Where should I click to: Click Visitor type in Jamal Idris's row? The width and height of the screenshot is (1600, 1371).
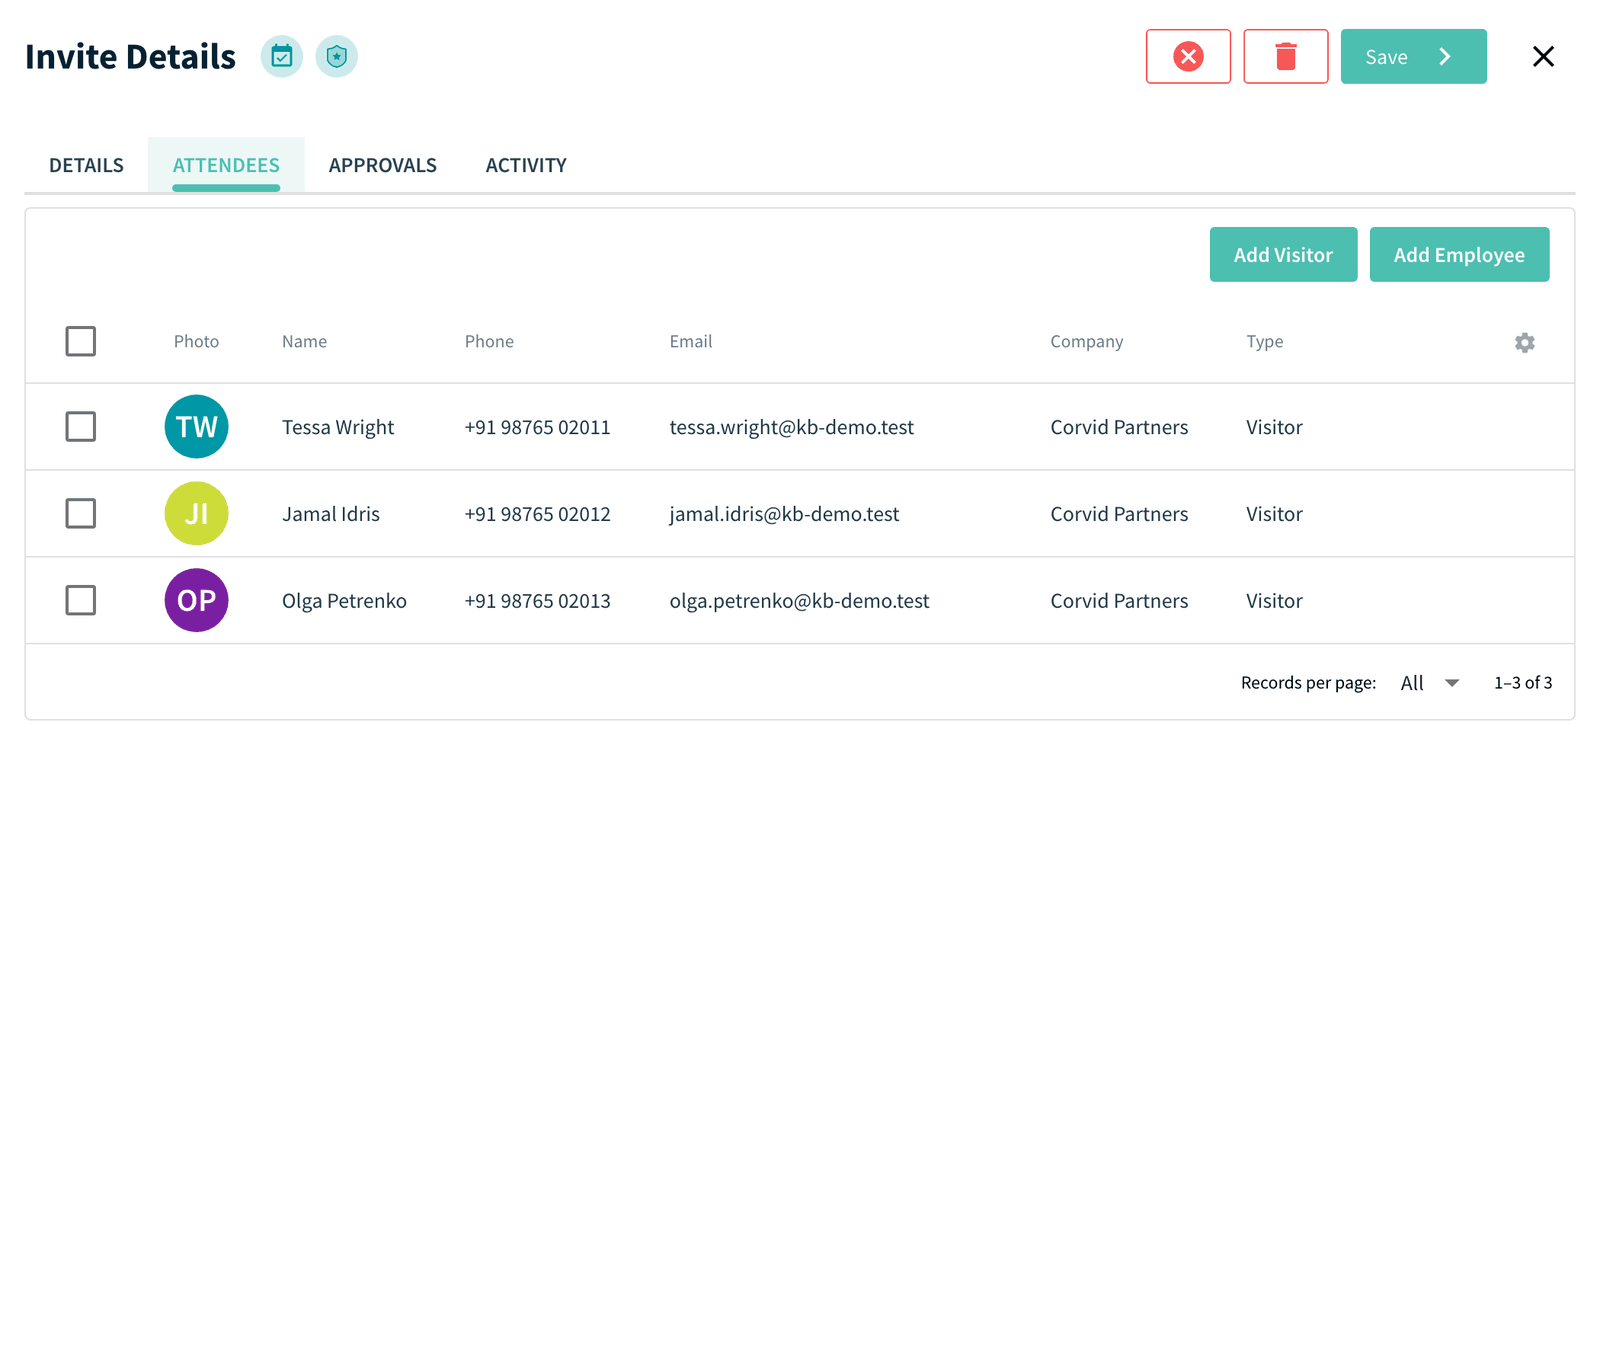click(x=1274, y=514)
